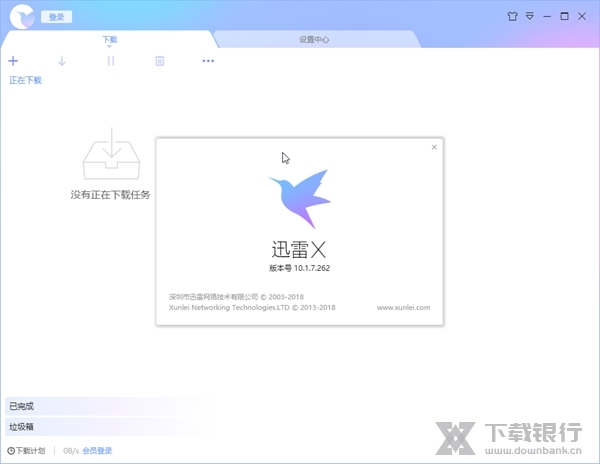Screen dimensions: 600x464
Task: Select the 正在下载 section
Action: click(25, 80)
